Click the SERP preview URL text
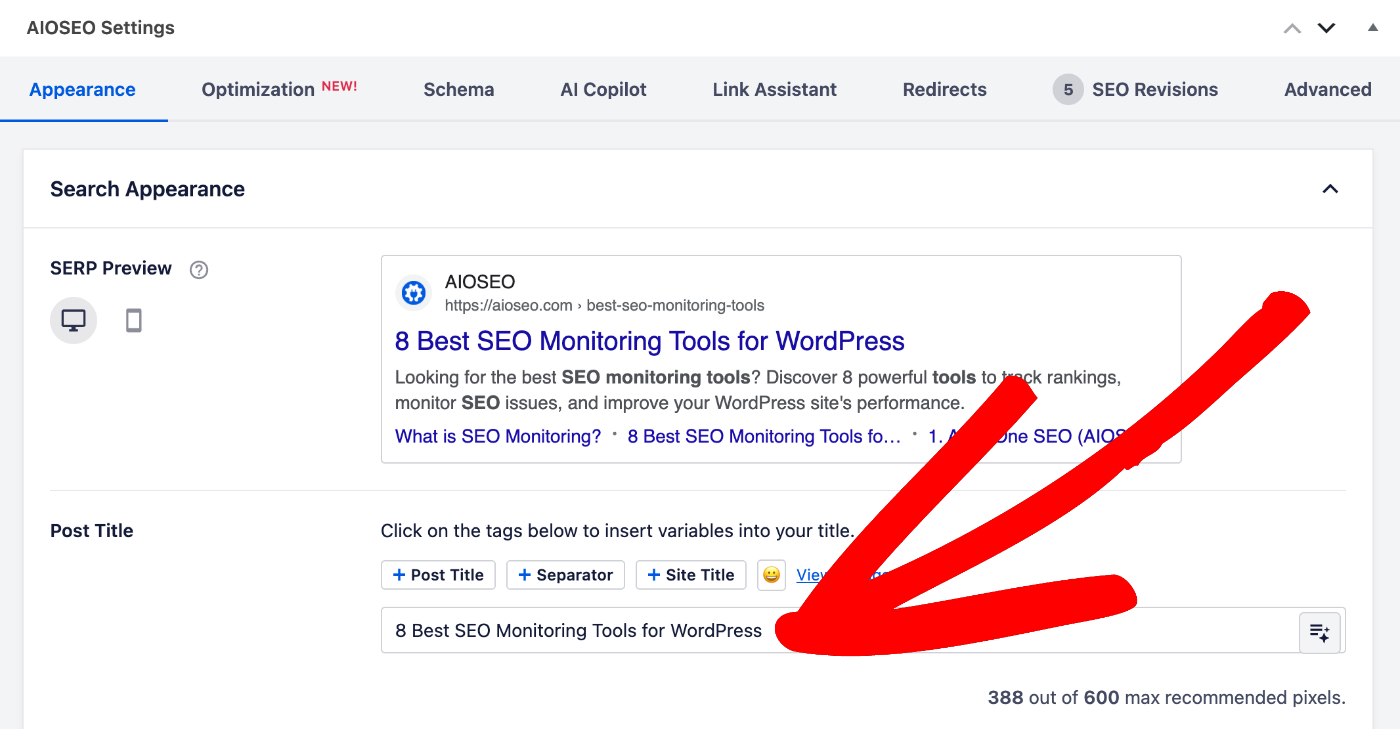The width and height of the screenshot is (1400, 729). tap(605, 305)
